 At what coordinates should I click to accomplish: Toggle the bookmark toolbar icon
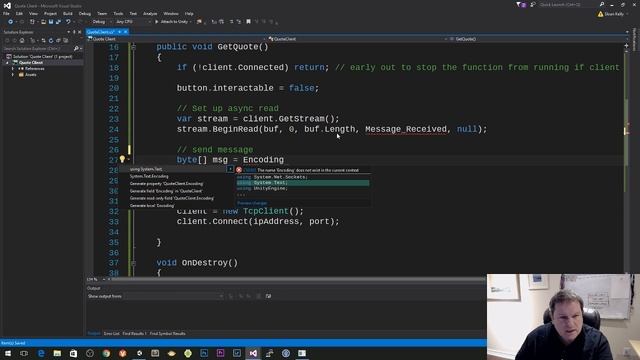248,22
